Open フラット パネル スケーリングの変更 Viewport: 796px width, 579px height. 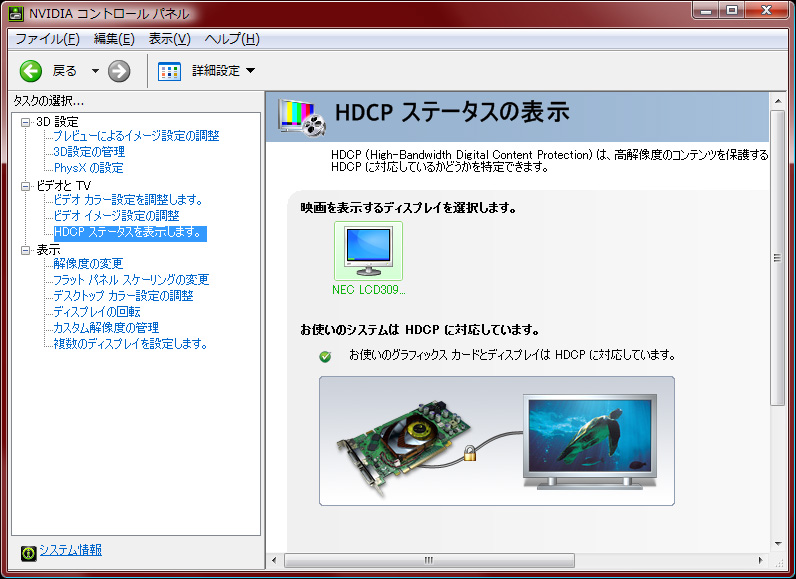131,280
